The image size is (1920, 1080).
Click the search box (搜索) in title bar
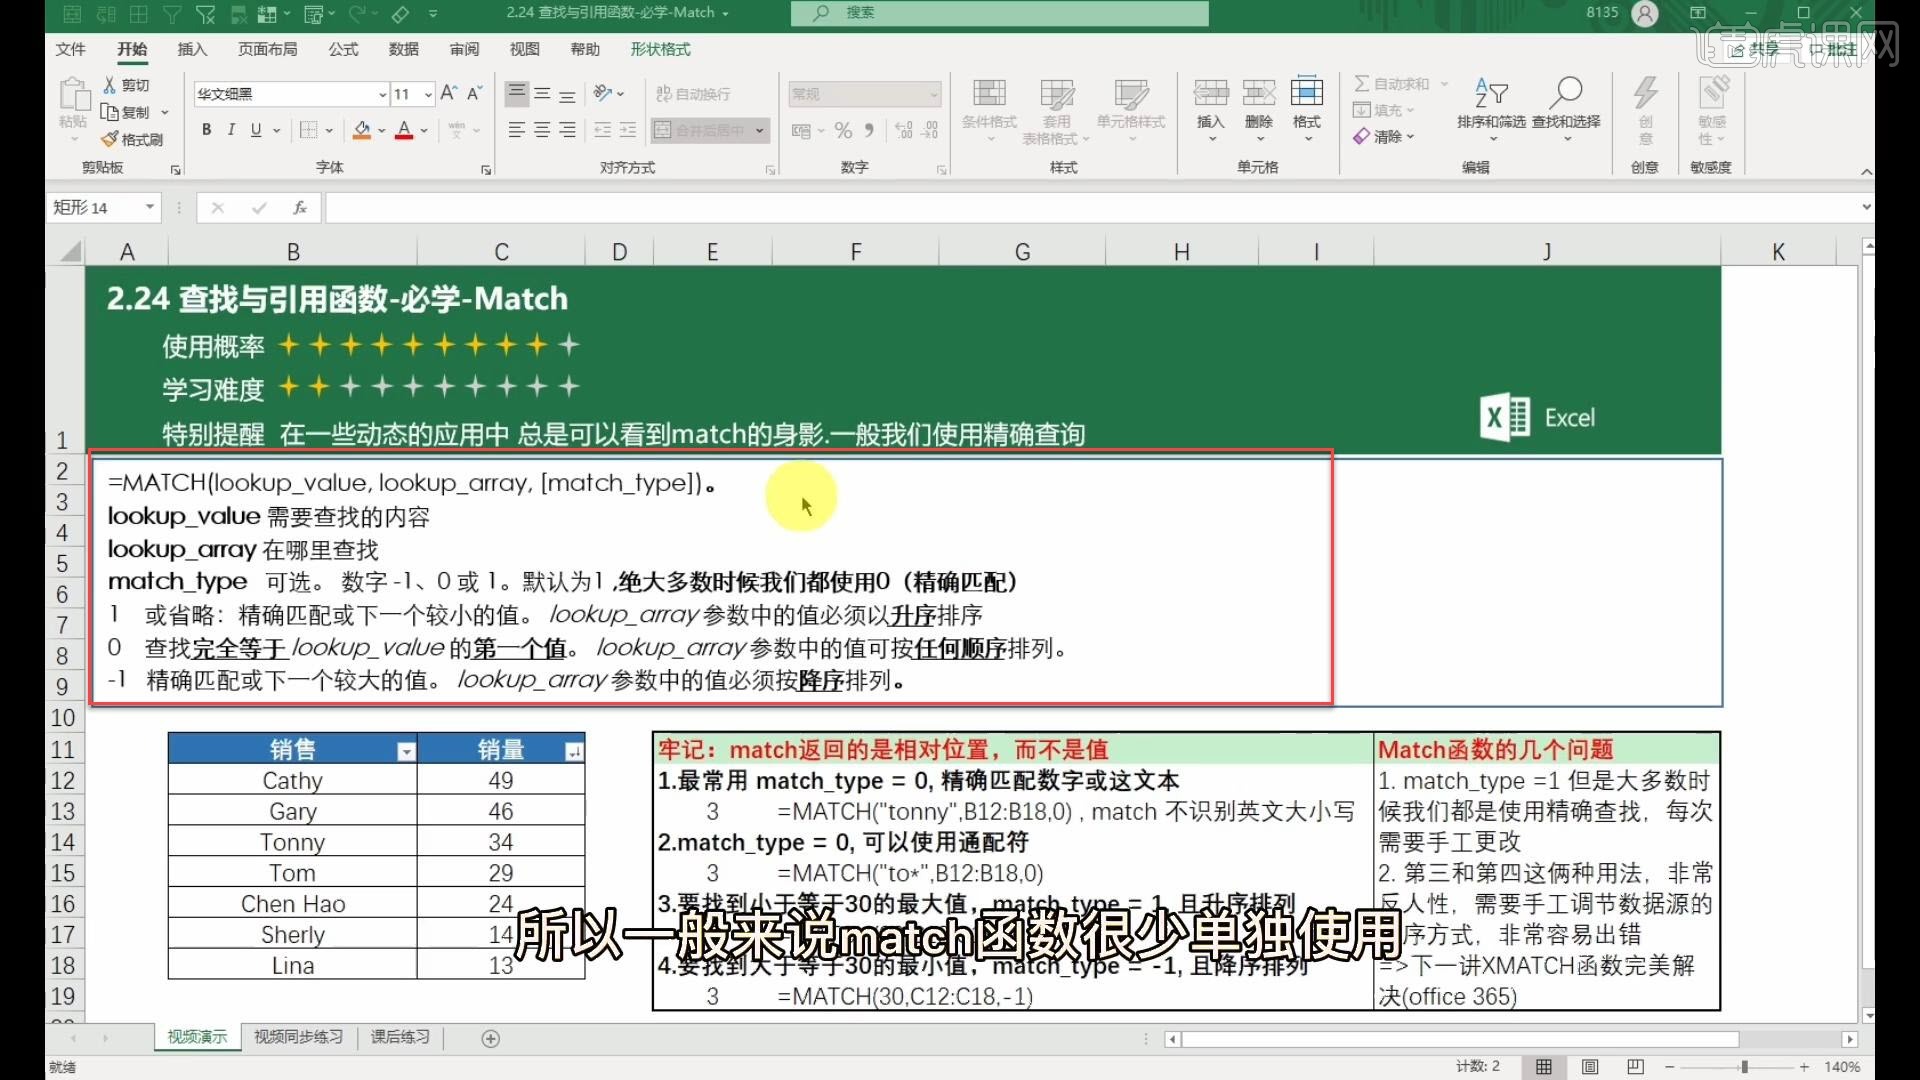coord(1000,13)
